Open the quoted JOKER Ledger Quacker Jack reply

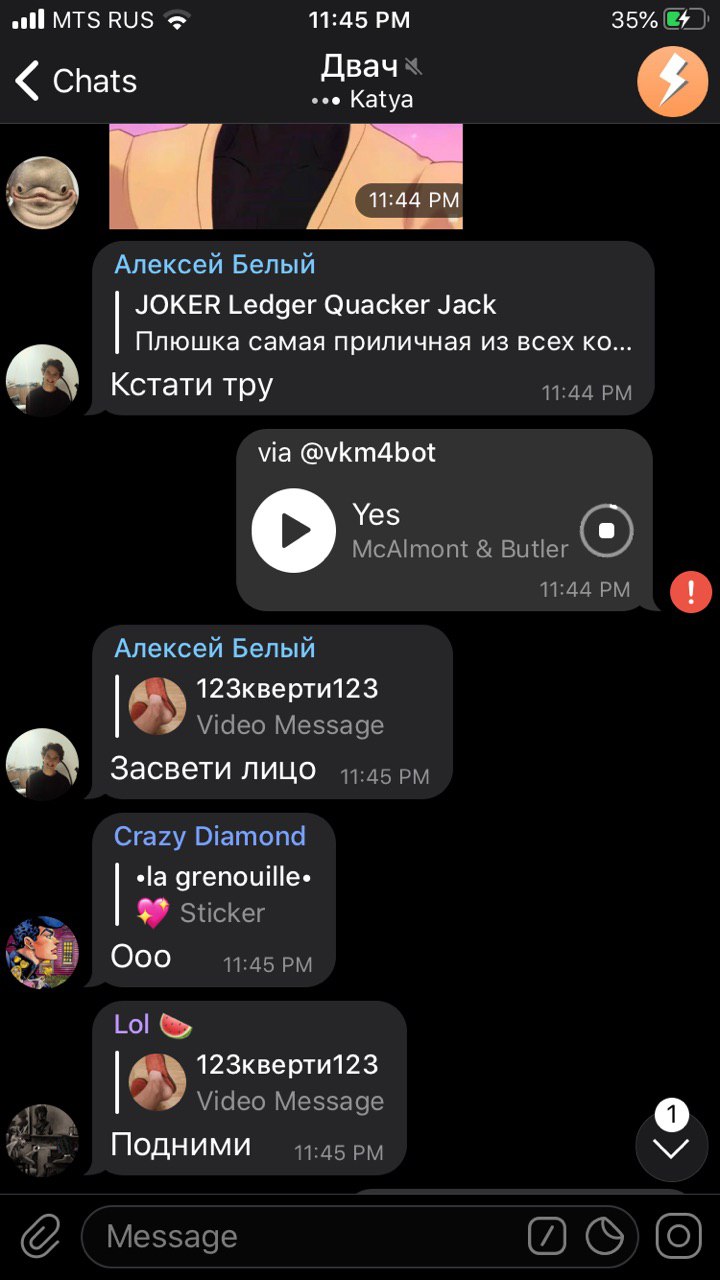click(375, 323)
